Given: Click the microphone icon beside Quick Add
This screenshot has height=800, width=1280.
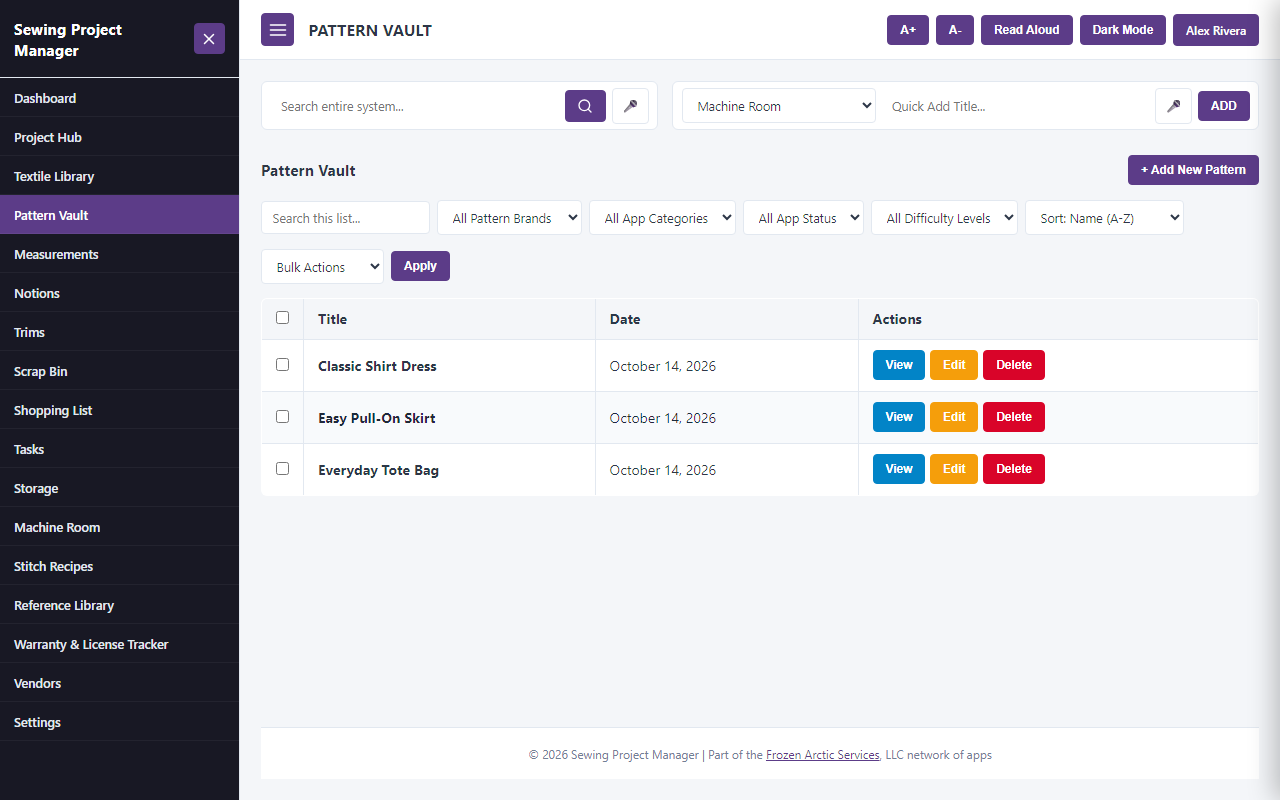Looking at the screenshot, I should [1173, 106].
